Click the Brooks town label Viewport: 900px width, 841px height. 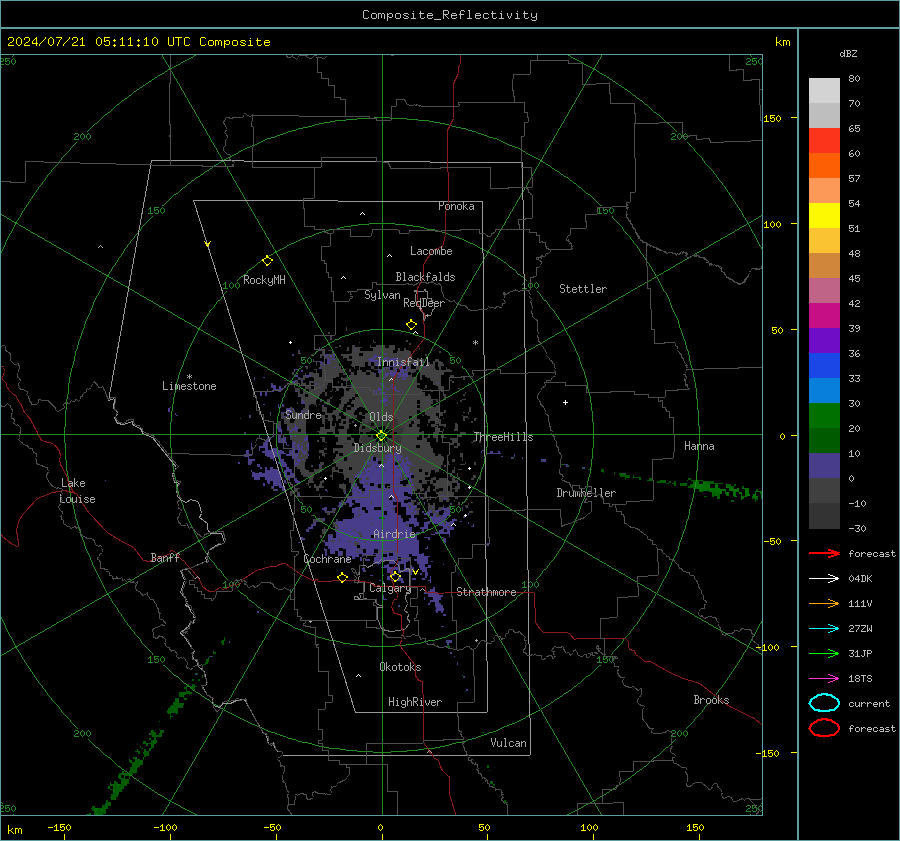[711, 700]
